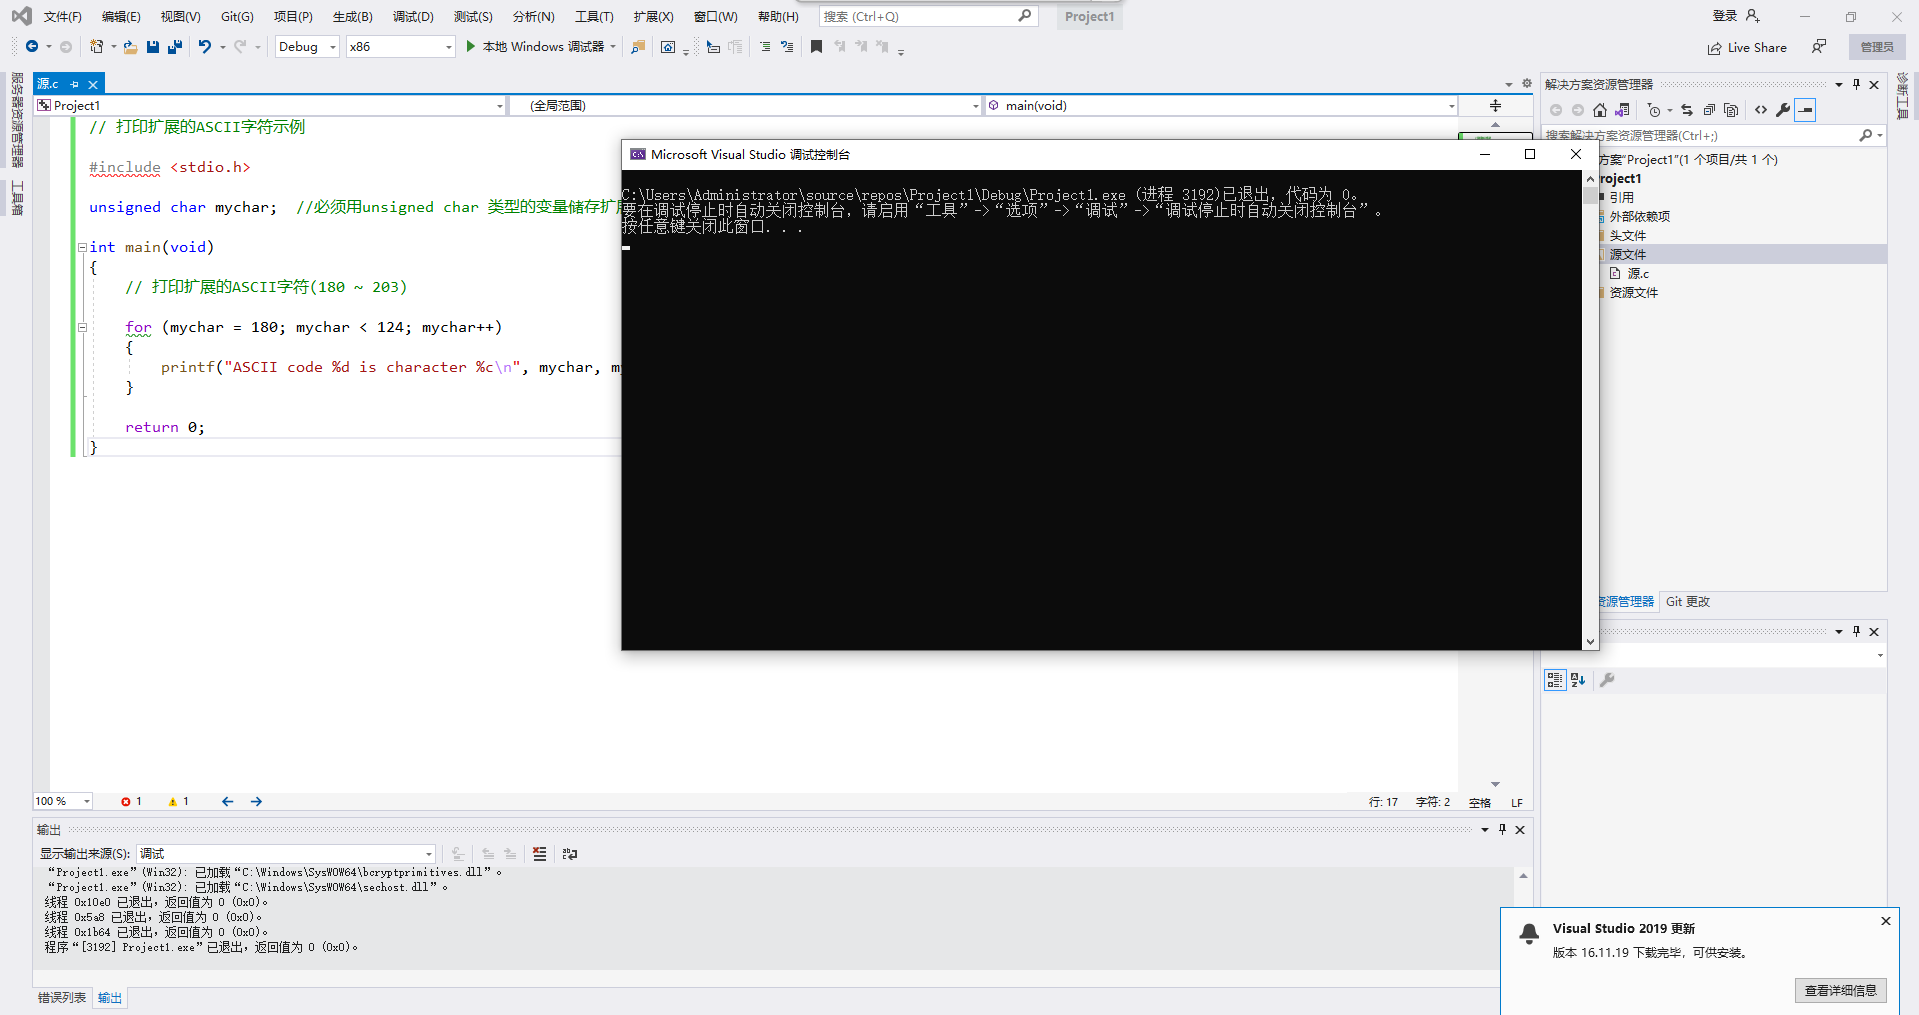This screenshot has height=1015, width=1919.
Task: Click the scroll down arrow of the debug console
Action: pos(1590,642)
